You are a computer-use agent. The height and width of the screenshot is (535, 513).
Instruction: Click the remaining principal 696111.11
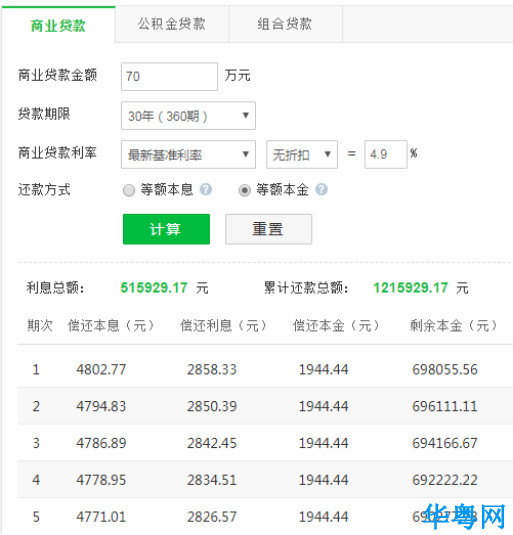pyautogui.click(x=445, y=406)
